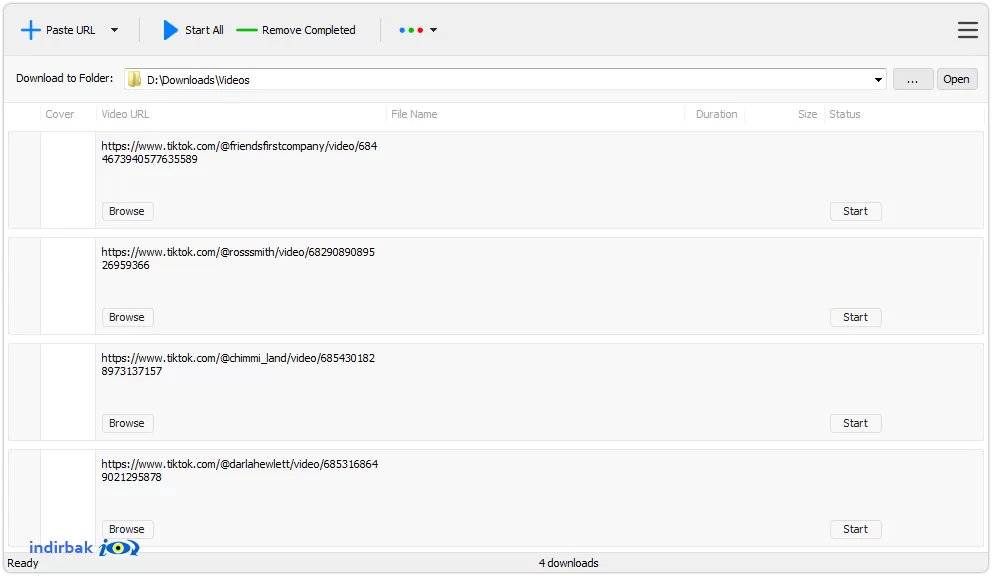Viewport: 992px width, 576px height.
Task: Click the cover thumbnail of chimmi_land row
Action: [x=68, y=392]
